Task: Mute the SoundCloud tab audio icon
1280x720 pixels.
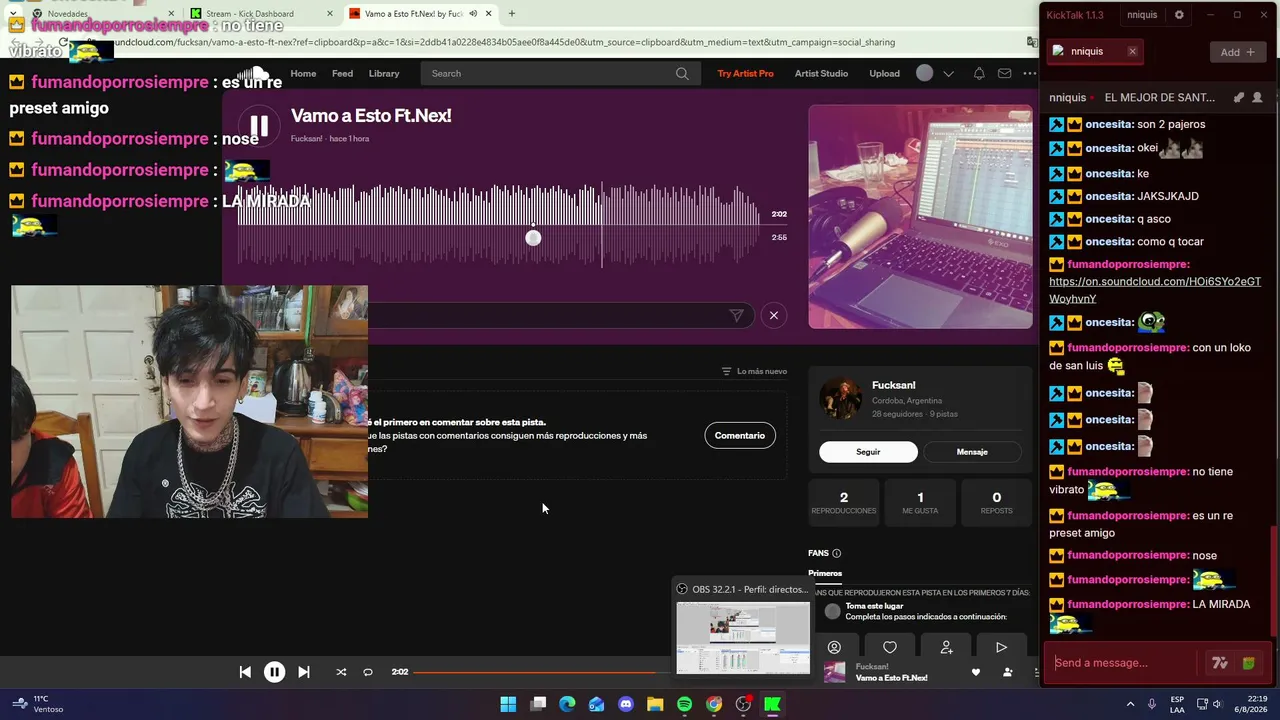Action: point(473,14)
